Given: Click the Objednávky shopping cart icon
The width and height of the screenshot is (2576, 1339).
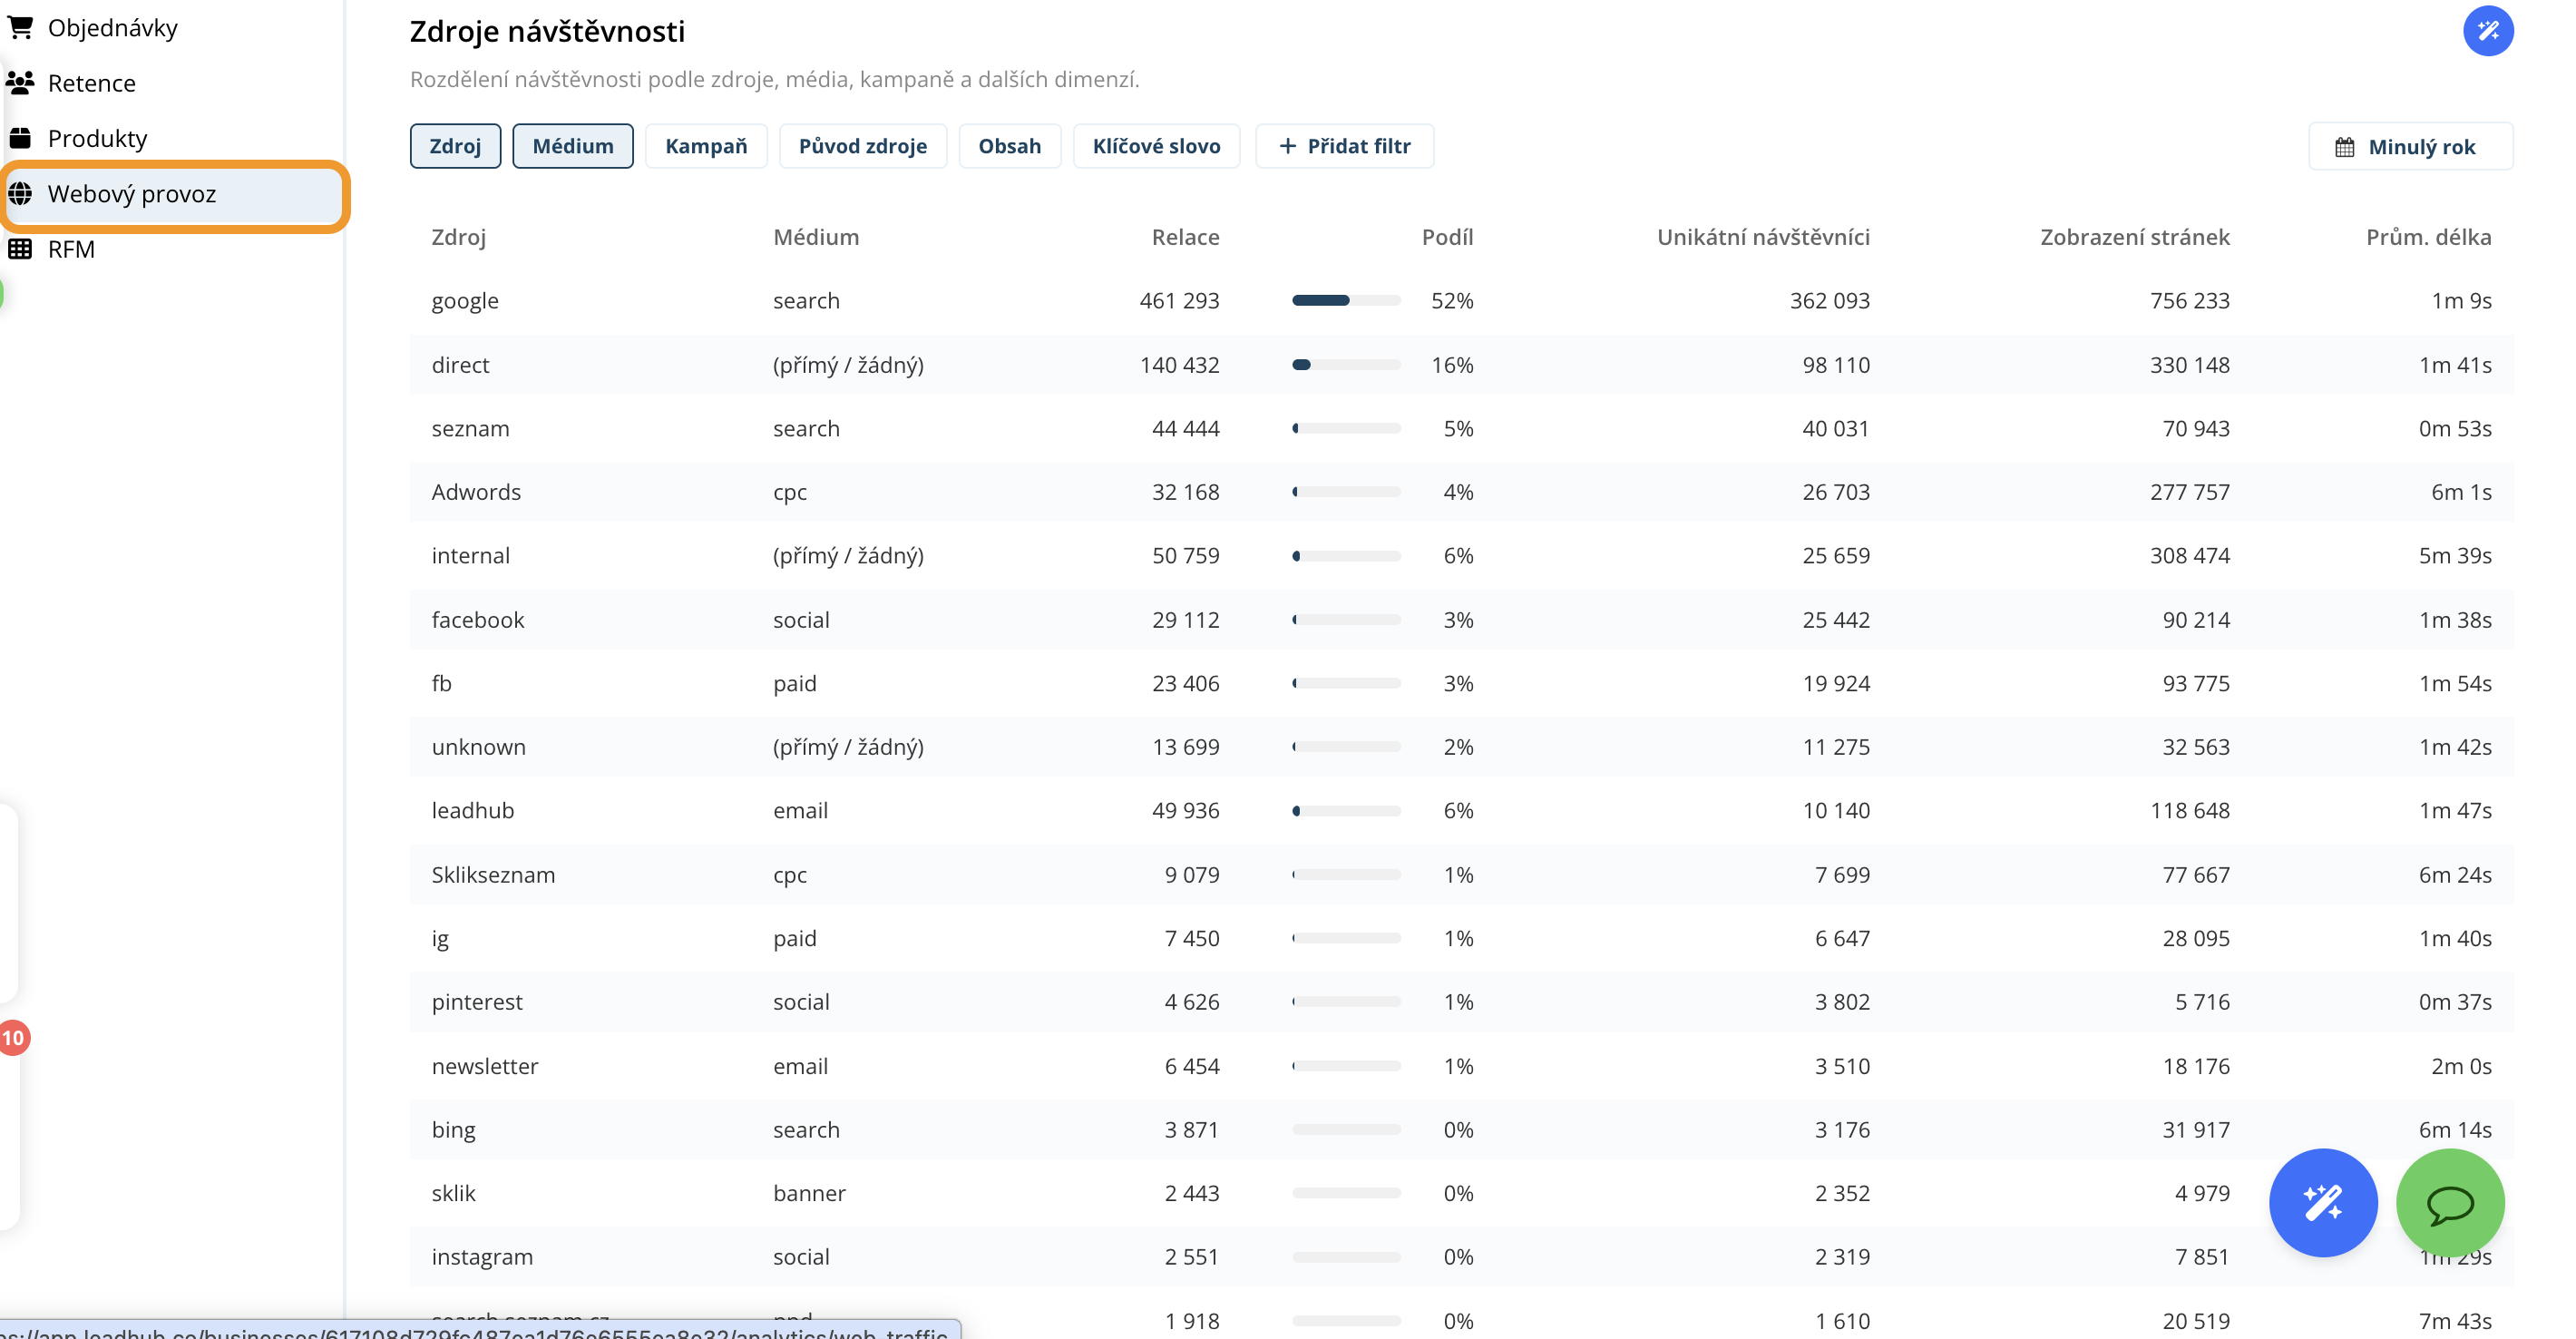Looking at the screenshot, I should coord(20,27).
